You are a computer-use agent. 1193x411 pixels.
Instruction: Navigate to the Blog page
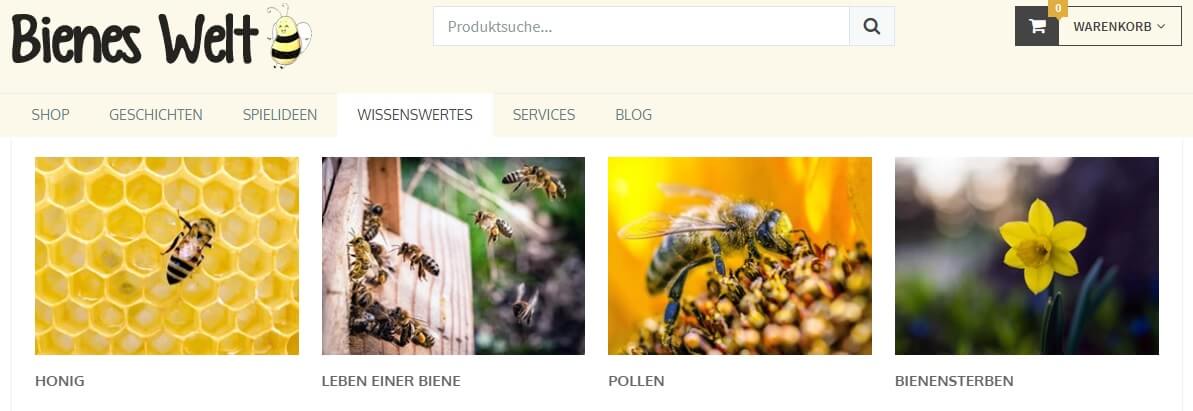click(634, 115)
